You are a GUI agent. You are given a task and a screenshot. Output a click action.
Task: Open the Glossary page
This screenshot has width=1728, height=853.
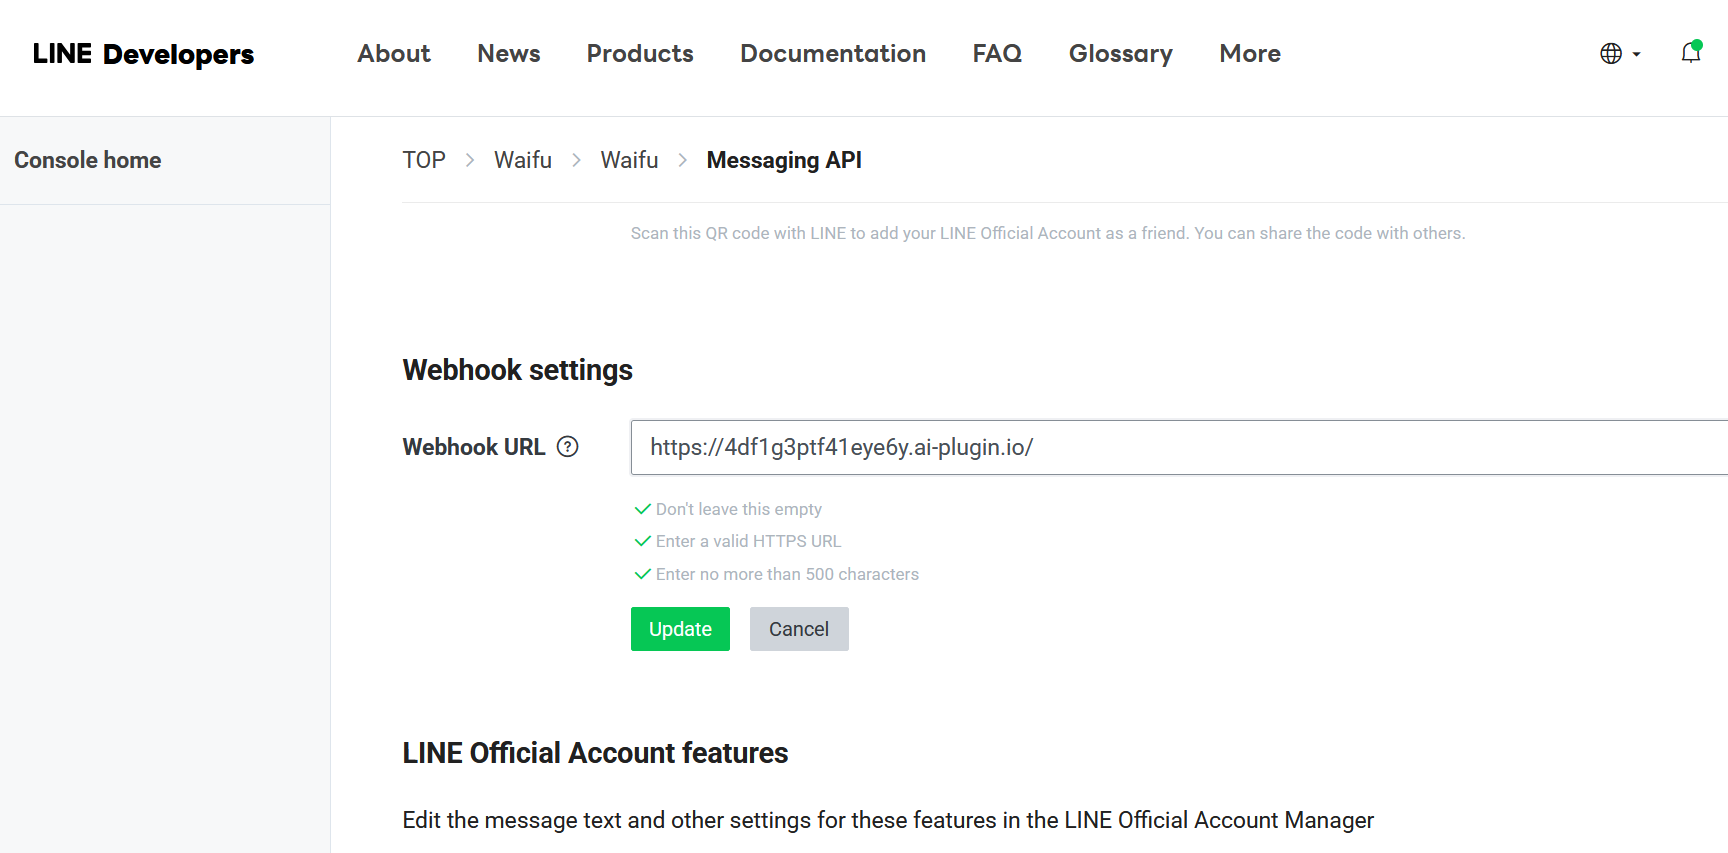tap(1120, 54)
